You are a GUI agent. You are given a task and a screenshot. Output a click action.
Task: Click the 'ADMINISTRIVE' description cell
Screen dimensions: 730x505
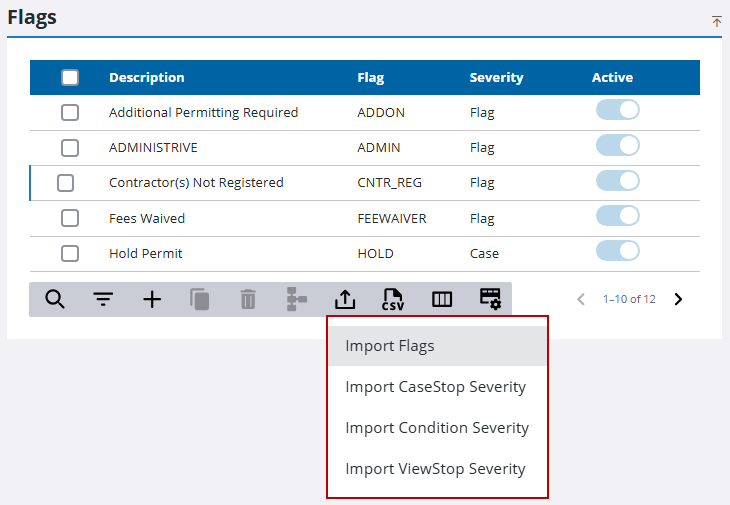[153, 148]
